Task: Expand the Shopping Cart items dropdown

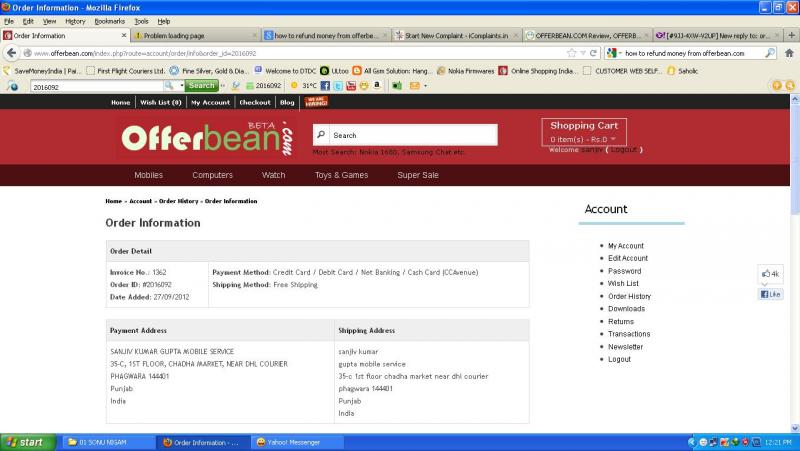Action: (613, 139)
